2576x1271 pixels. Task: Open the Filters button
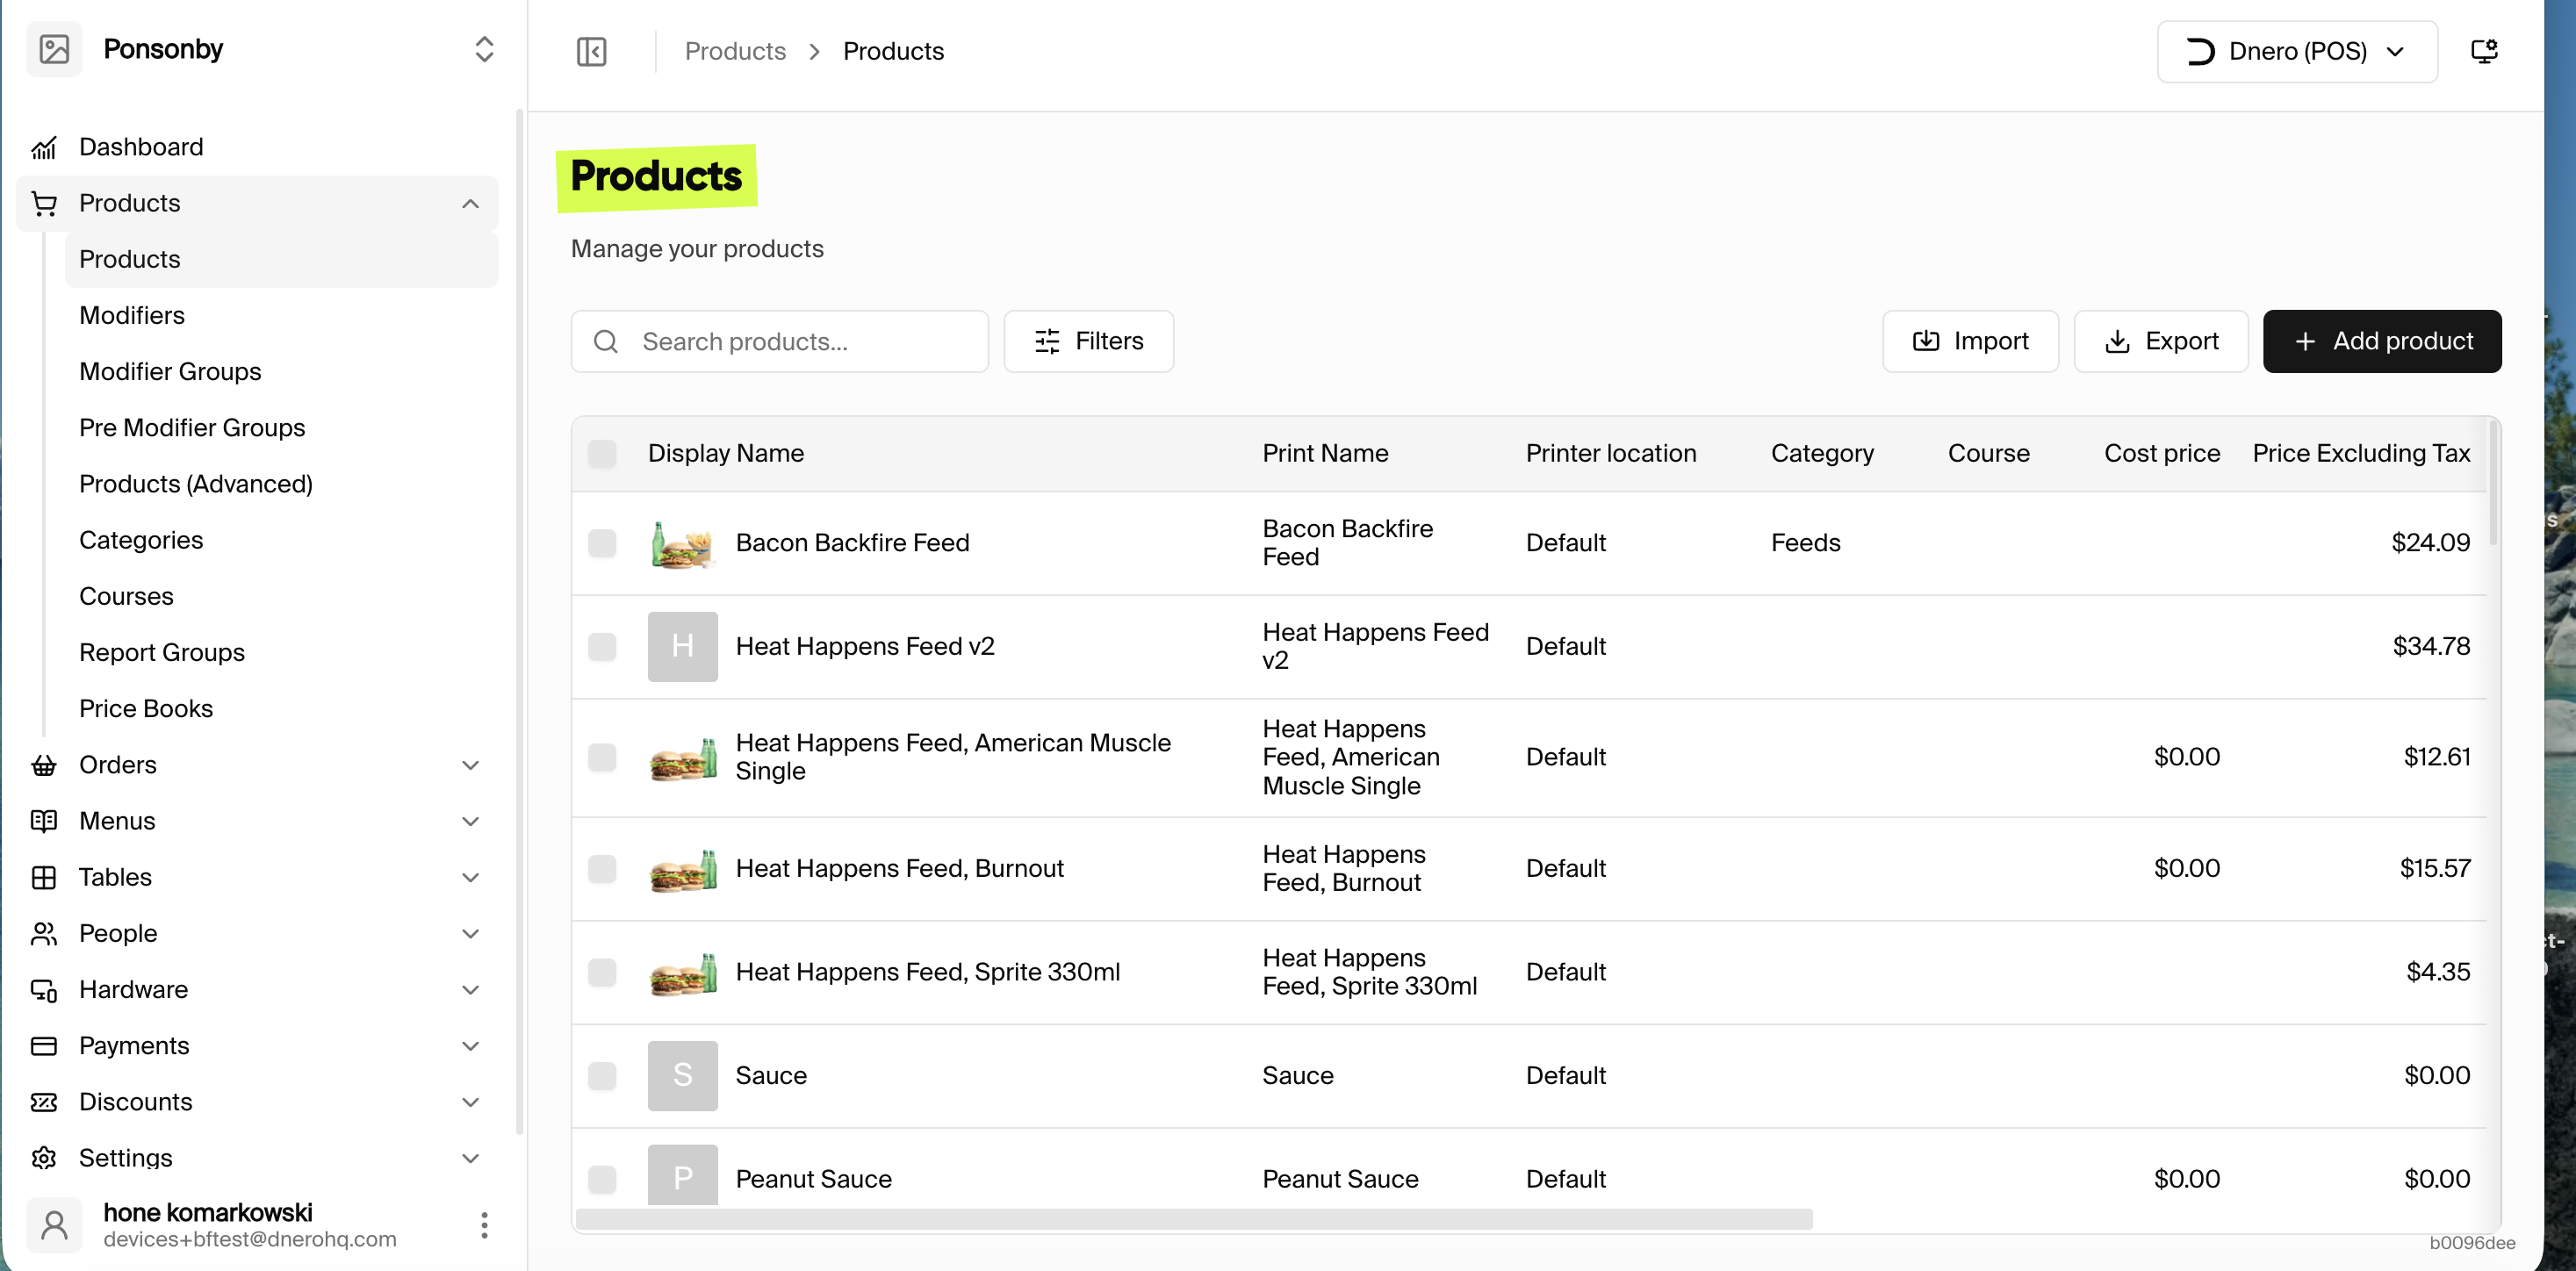[1088, 341]
